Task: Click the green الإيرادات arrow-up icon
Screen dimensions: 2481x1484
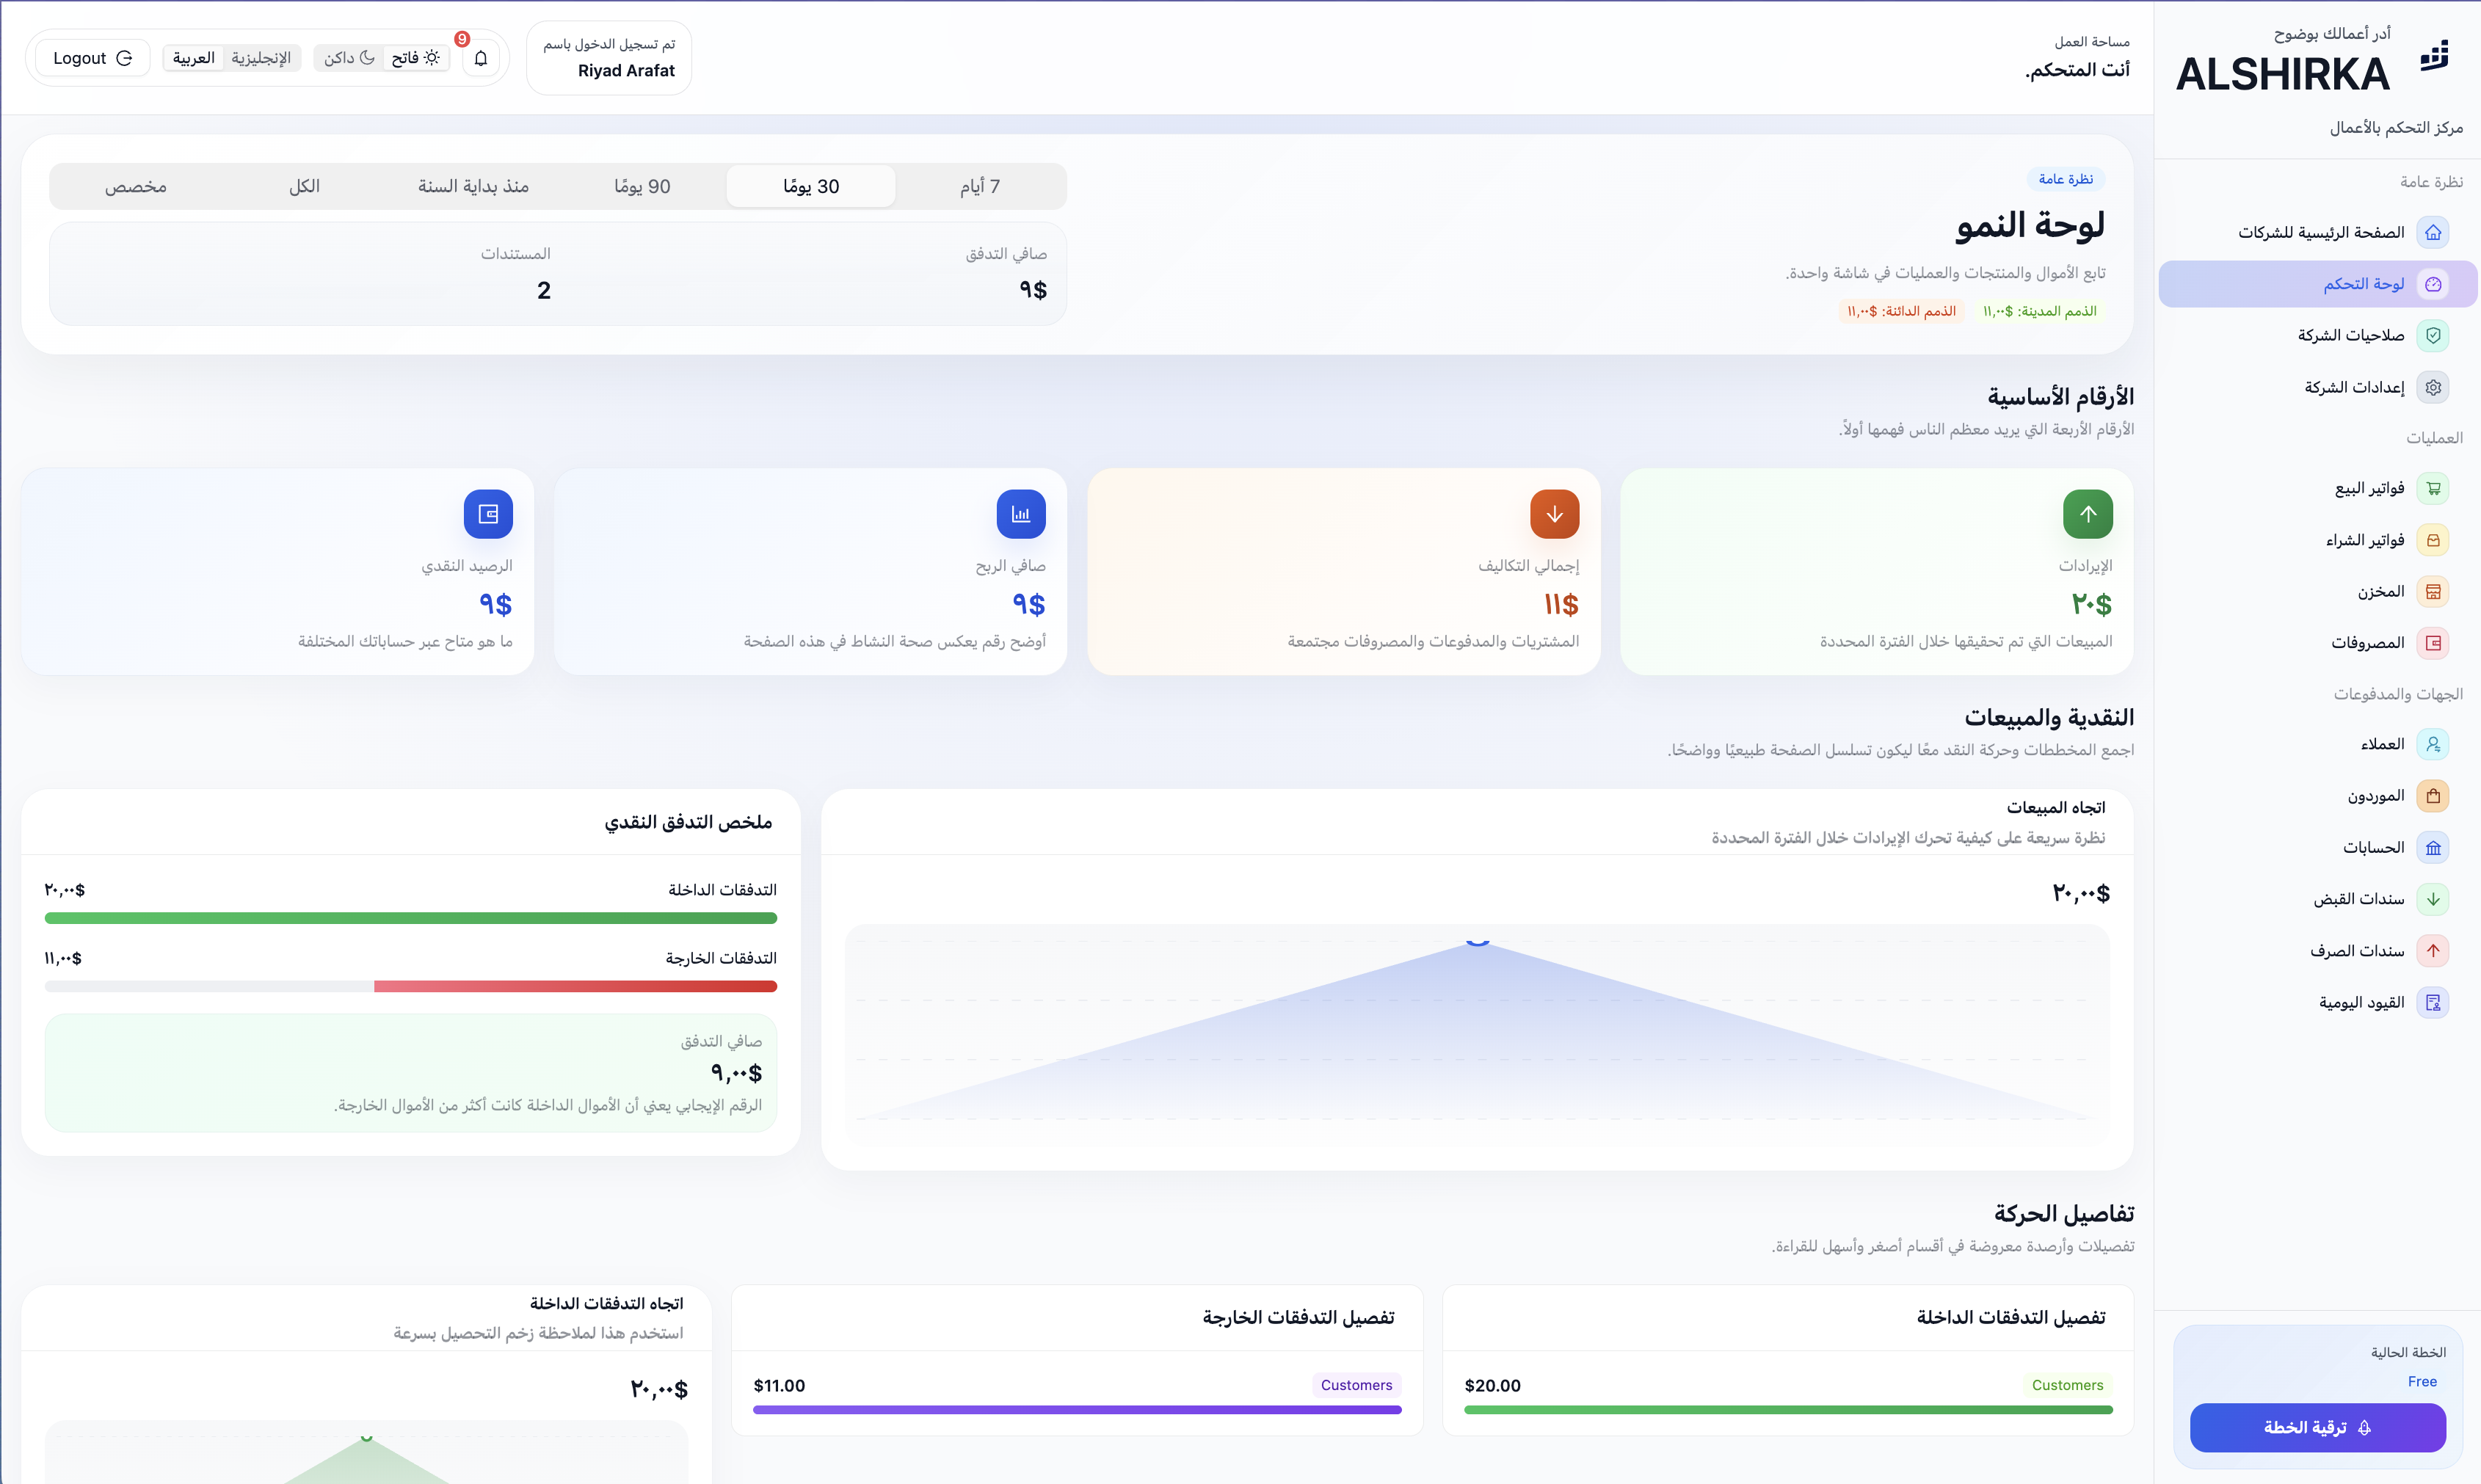Action: click(2088, 514)
